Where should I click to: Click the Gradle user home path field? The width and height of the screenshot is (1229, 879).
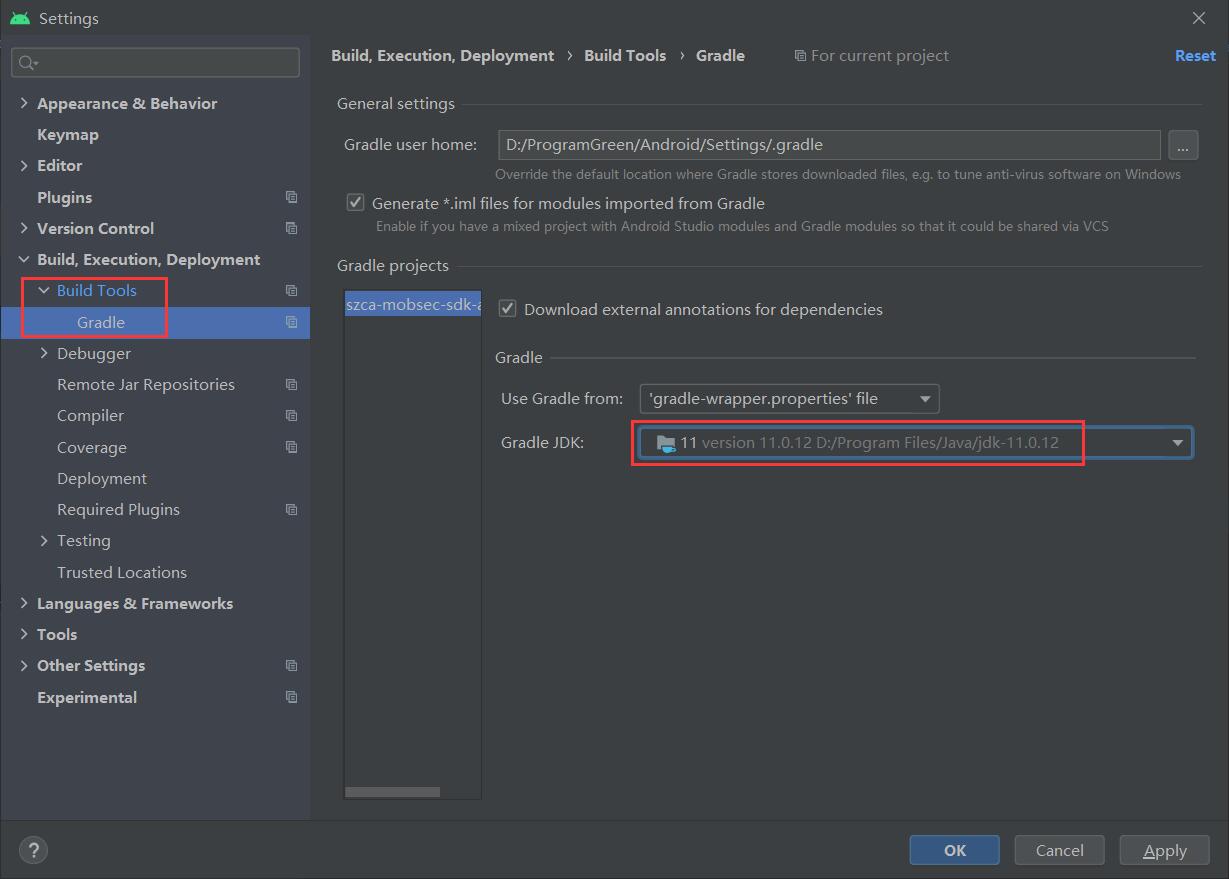point(830,145)
